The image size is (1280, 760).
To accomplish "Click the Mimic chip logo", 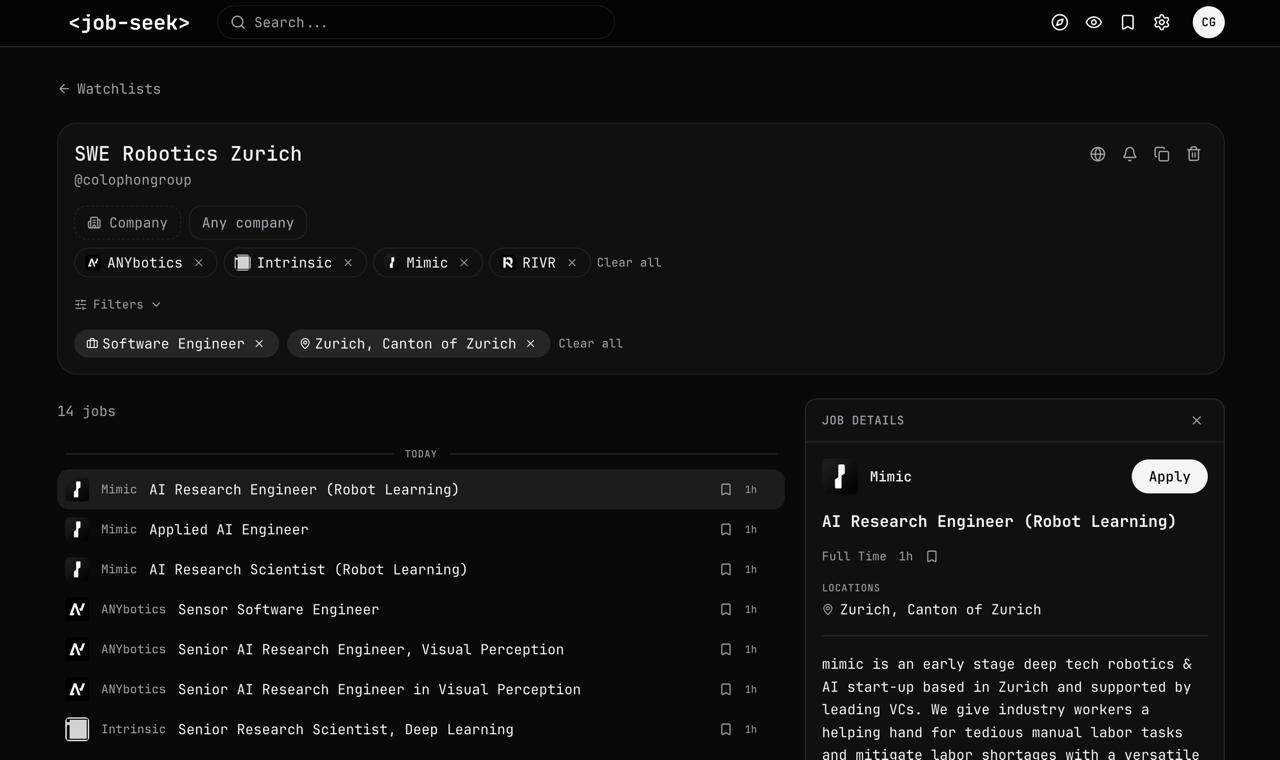I will pos(392,263).
